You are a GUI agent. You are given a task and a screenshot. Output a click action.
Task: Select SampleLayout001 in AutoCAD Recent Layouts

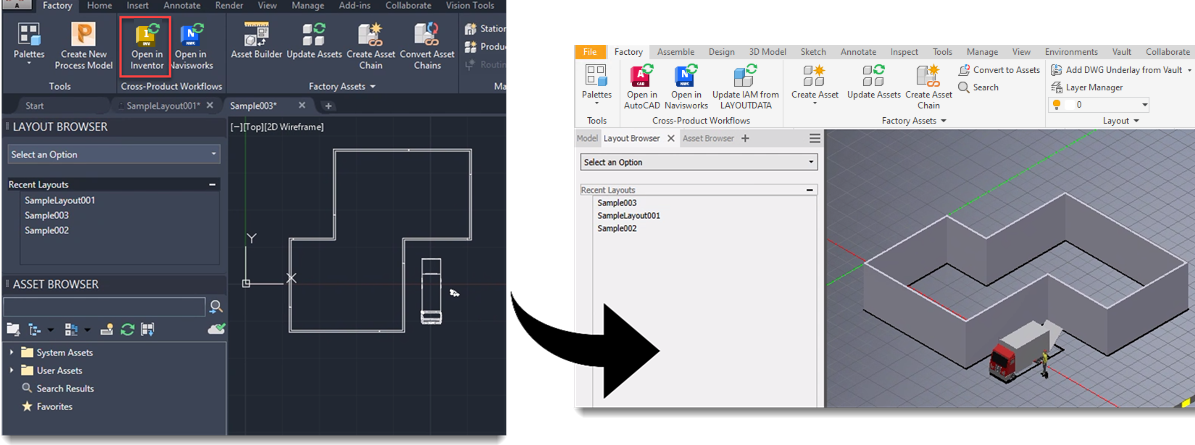pos(59,200)
